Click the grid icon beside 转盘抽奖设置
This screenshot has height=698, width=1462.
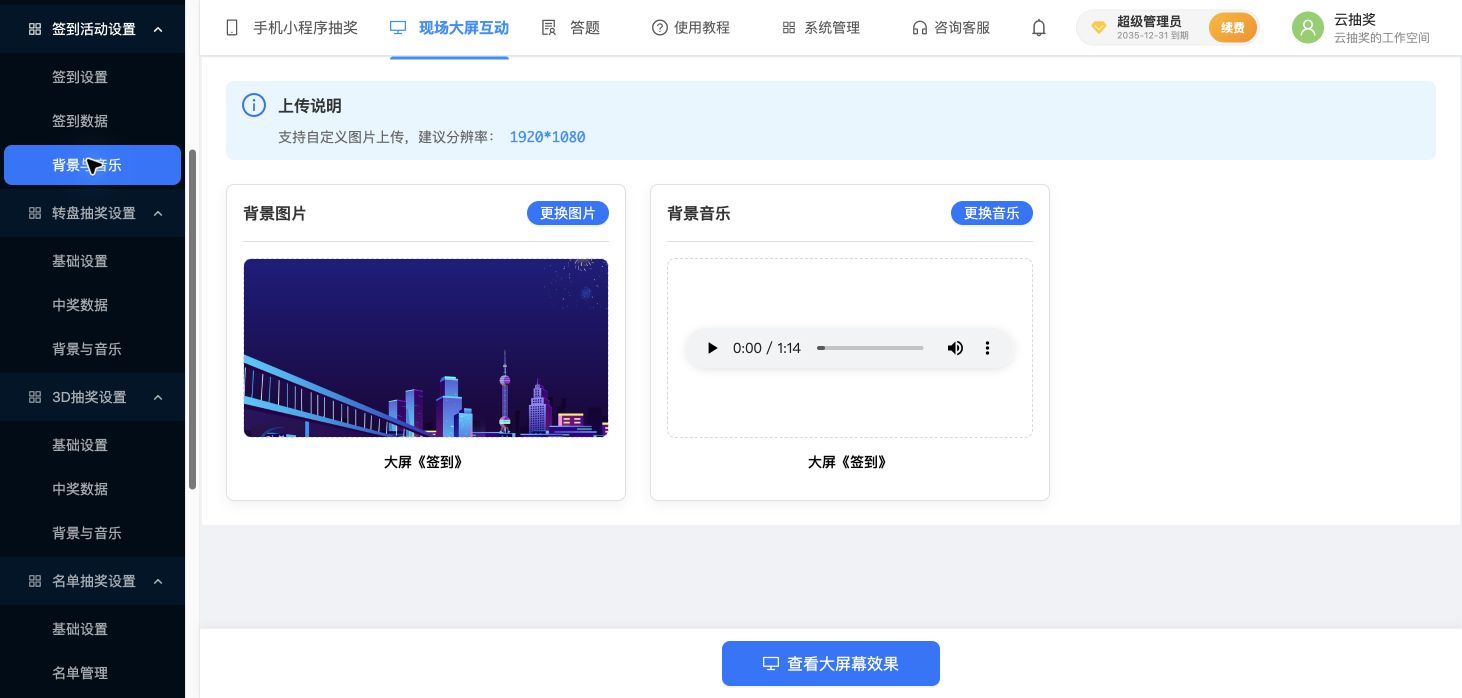[x=35, y=213]
